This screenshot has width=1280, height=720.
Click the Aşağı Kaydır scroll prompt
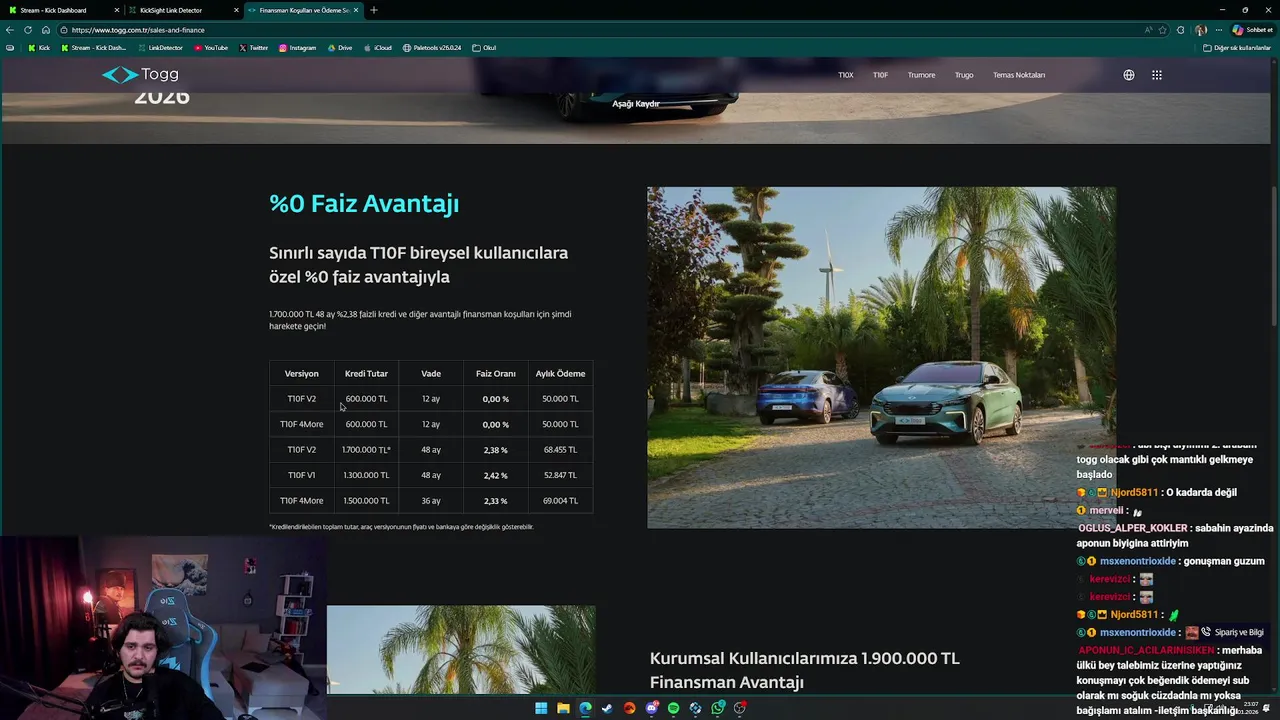tap(636, 104)
